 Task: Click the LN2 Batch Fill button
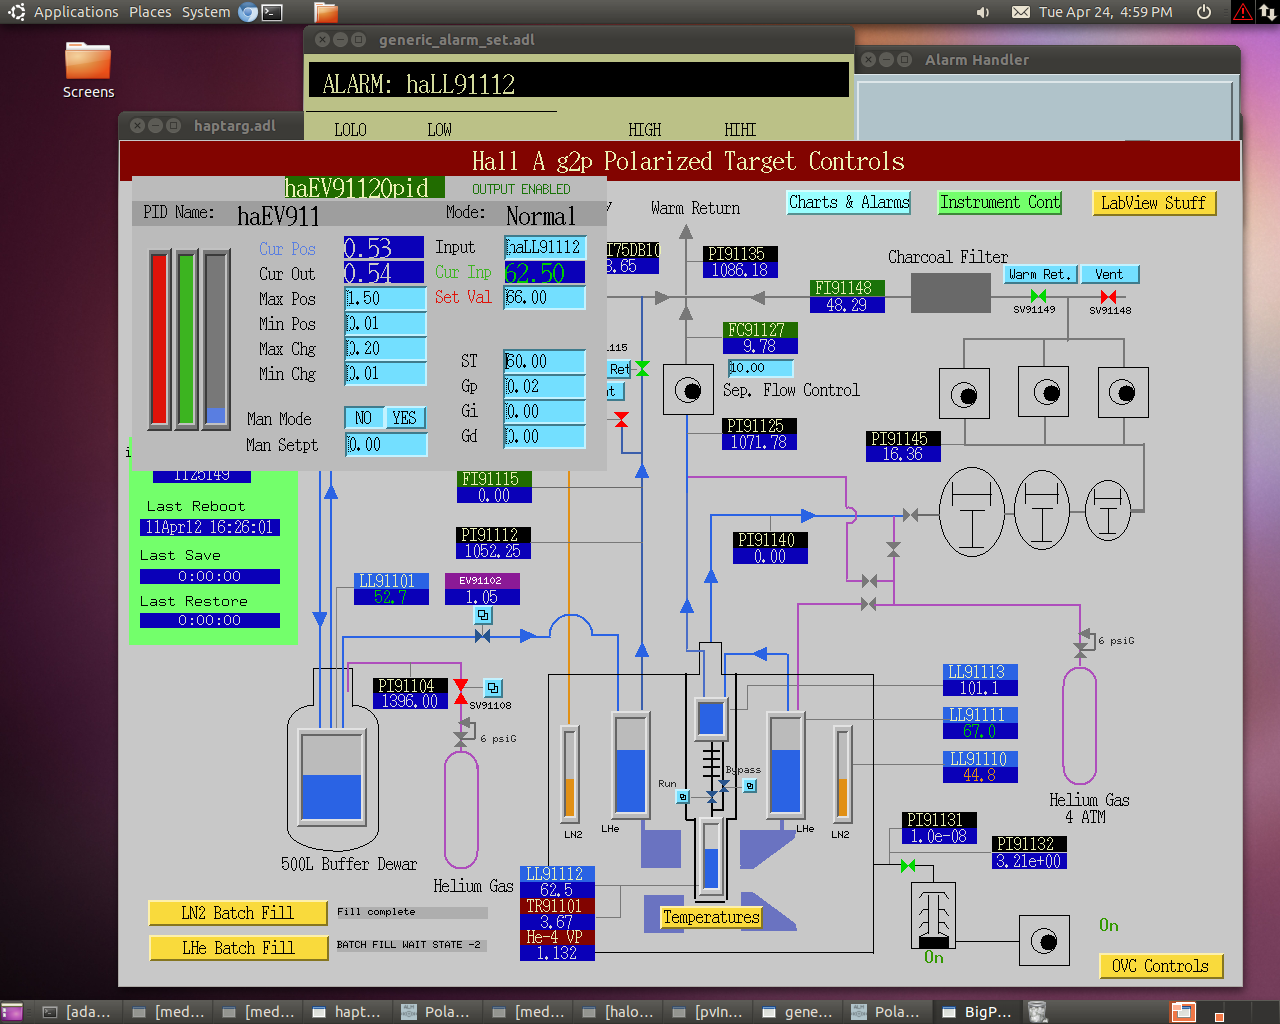(238, 913)
